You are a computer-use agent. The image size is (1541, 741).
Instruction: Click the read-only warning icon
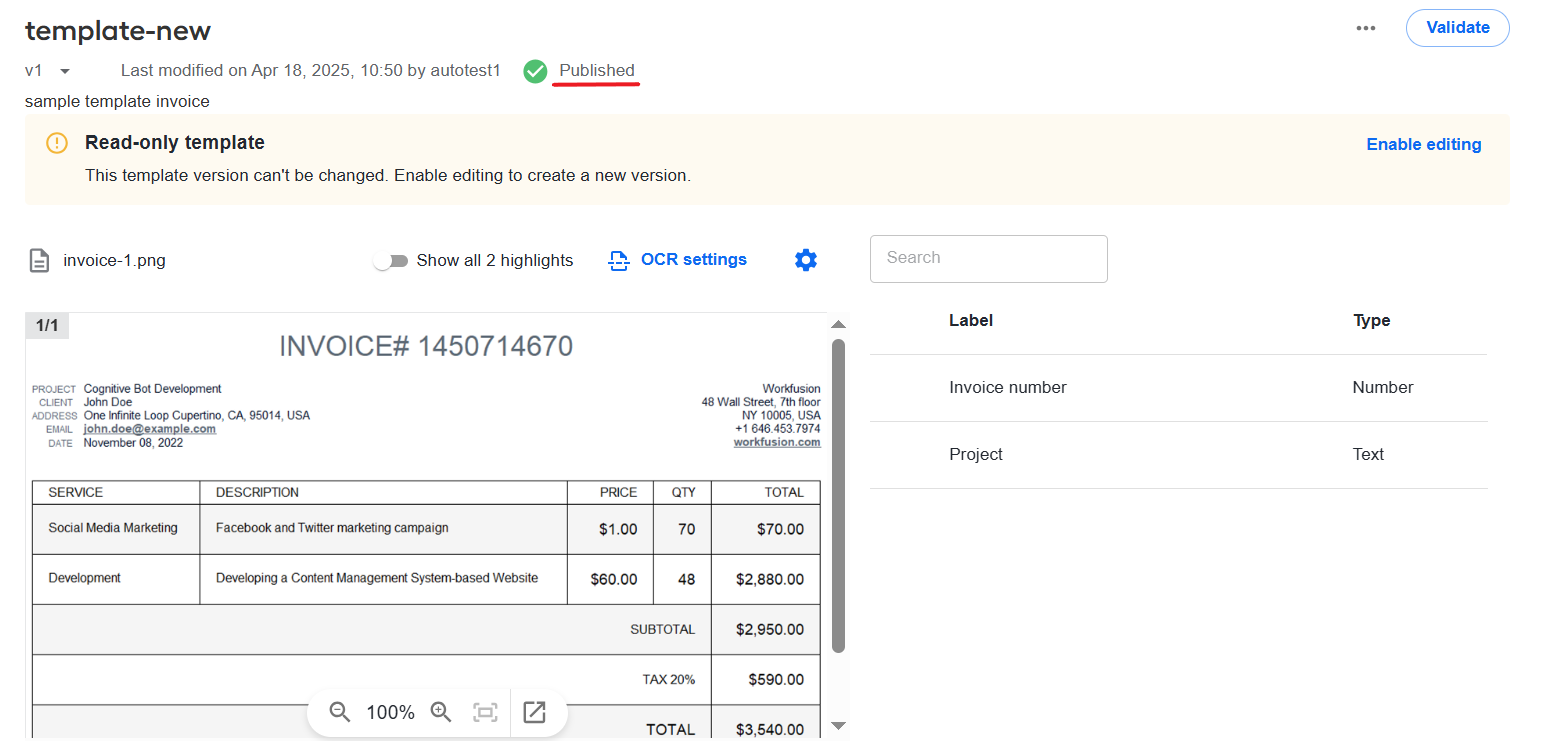coord(57,143)
